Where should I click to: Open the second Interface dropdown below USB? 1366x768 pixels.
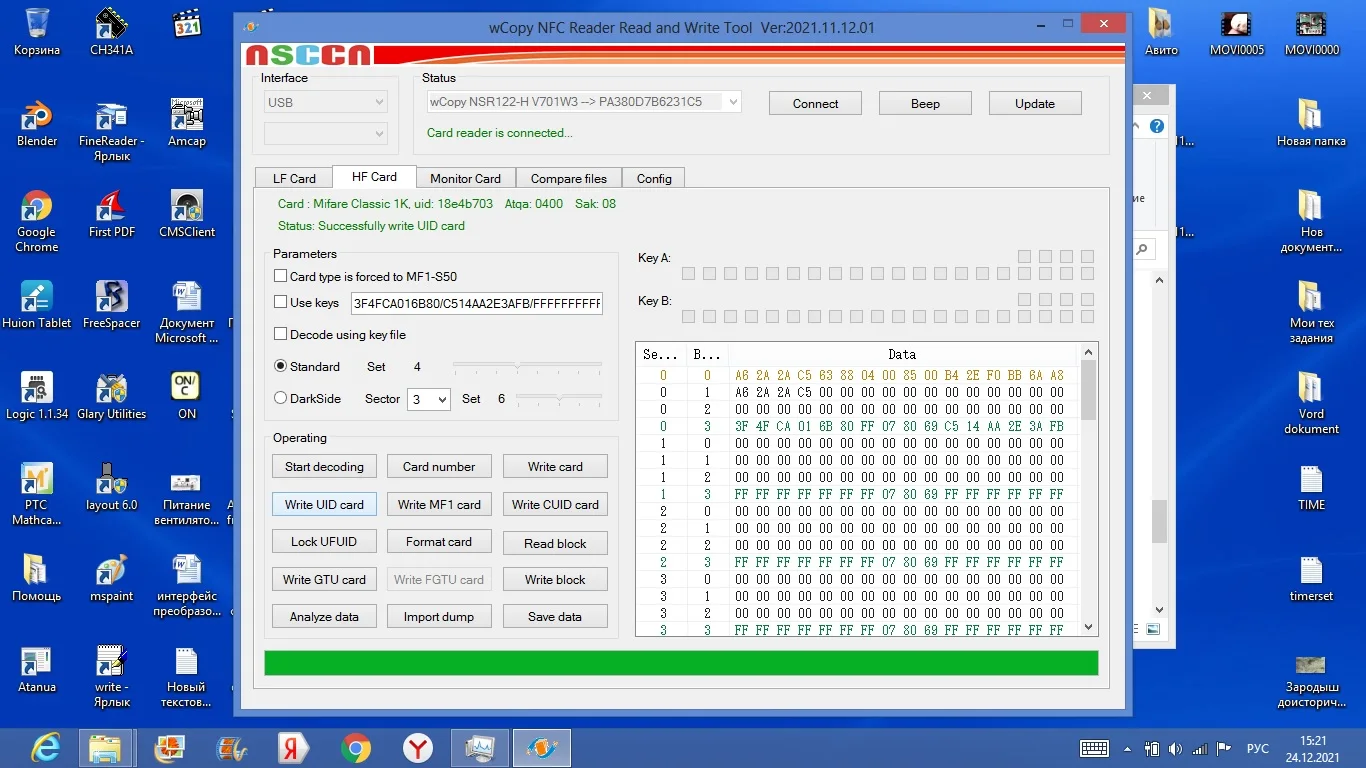click(325, 133)
